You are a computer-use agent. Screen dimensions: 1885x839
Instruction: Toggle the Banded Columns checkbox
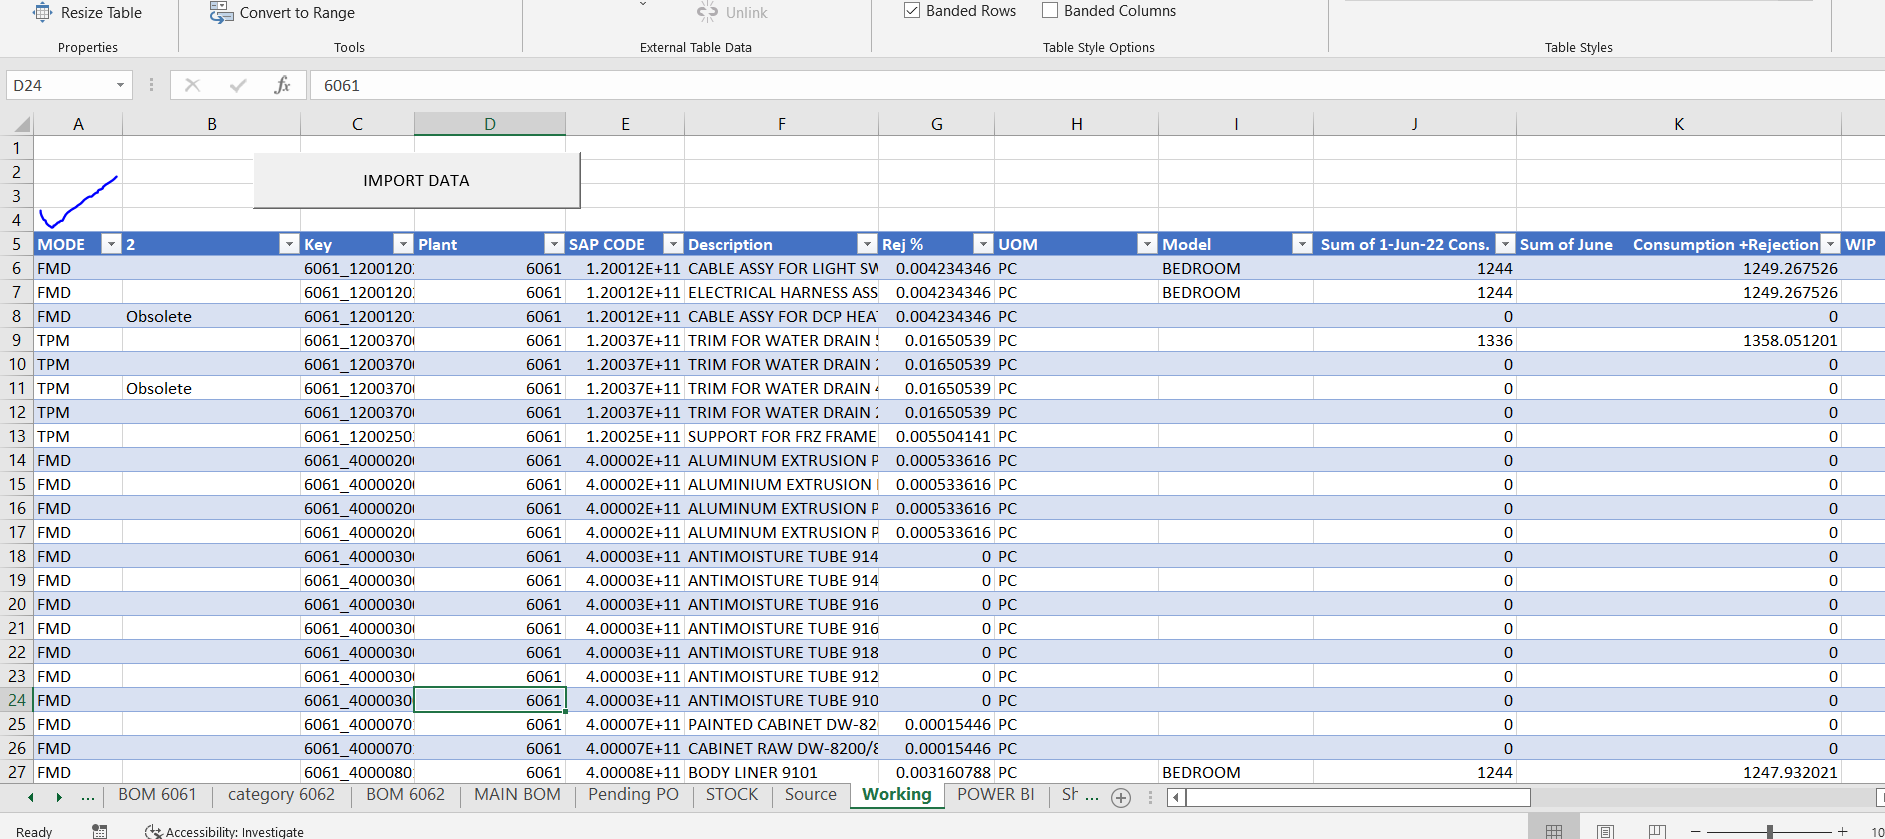click(x=1050, y=10)
